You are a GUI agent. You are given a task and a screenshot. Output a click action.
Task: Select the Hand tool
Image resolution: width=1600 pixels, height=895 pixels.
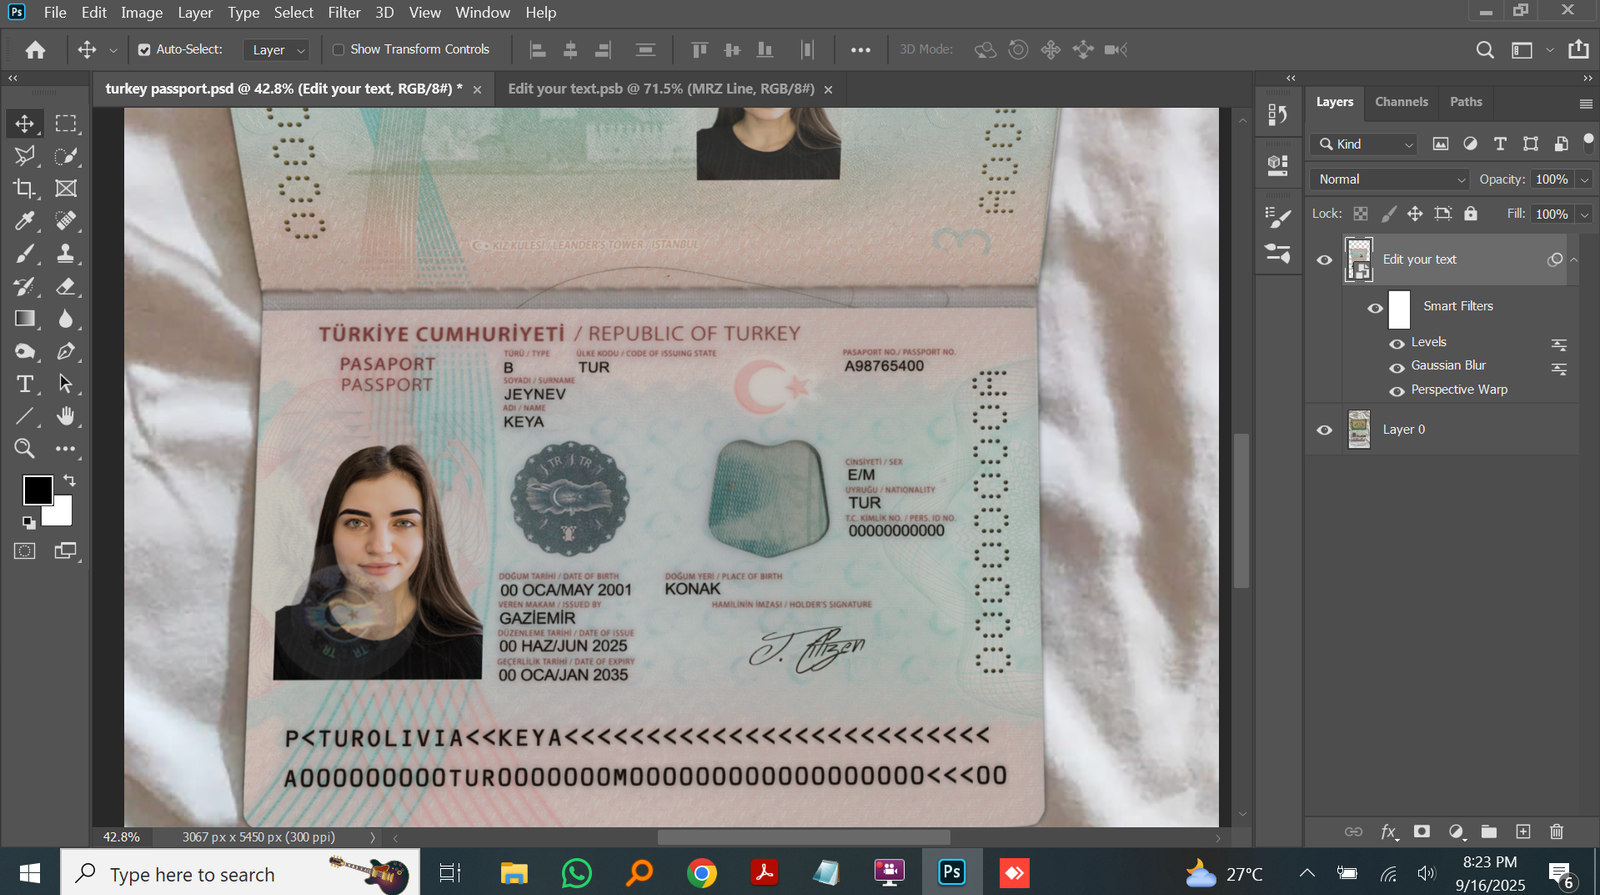point(66,416)
